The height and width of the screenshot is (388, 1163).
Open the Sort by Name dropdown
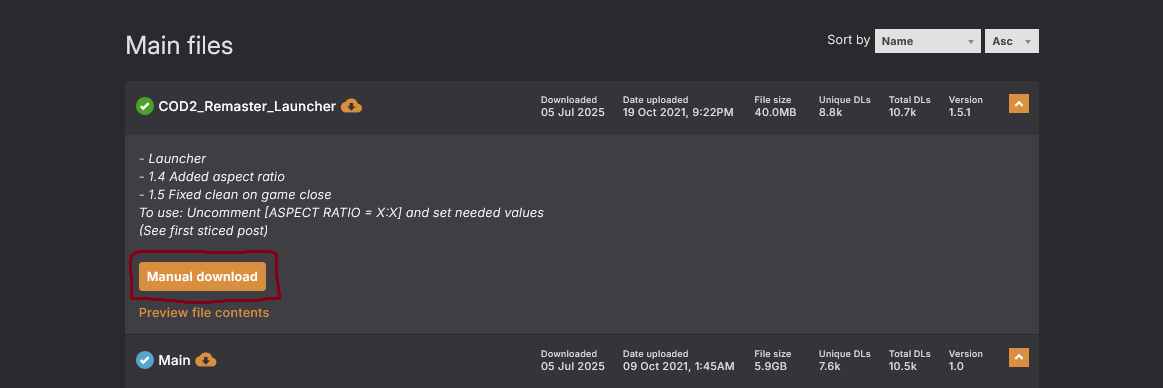pos(928,42)
